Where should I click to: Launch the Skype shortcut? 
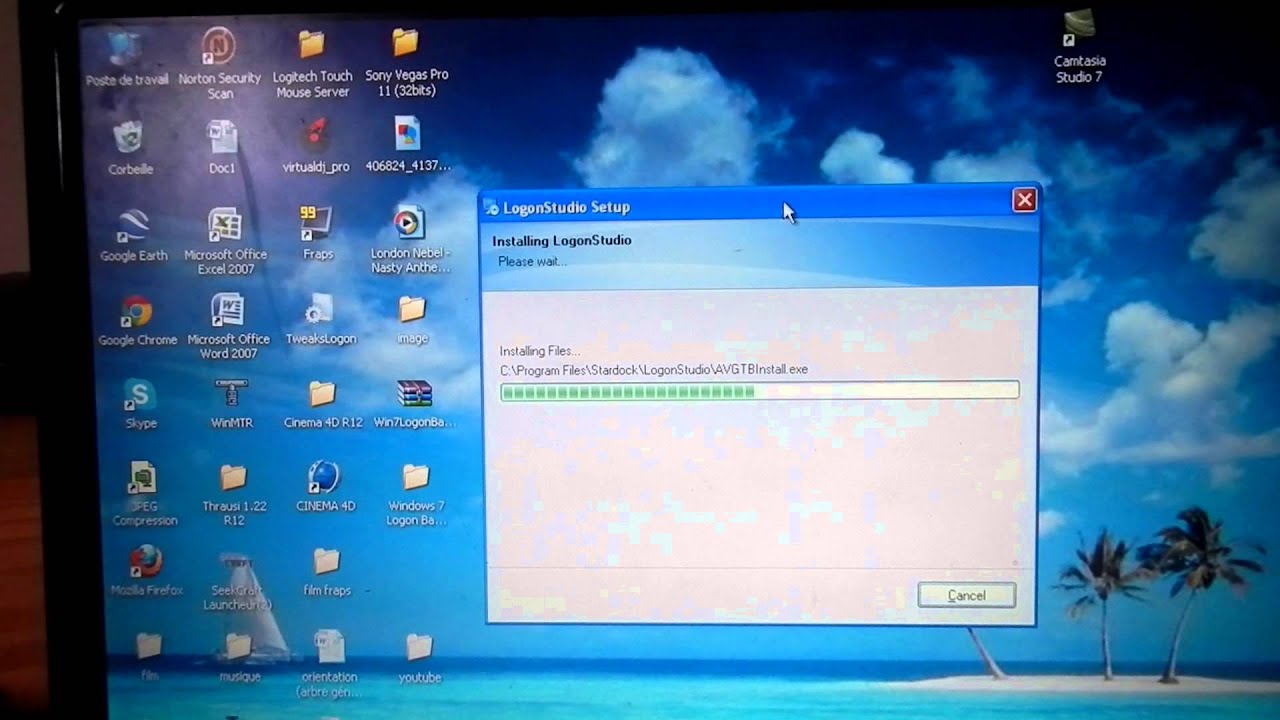coord(139,395)
